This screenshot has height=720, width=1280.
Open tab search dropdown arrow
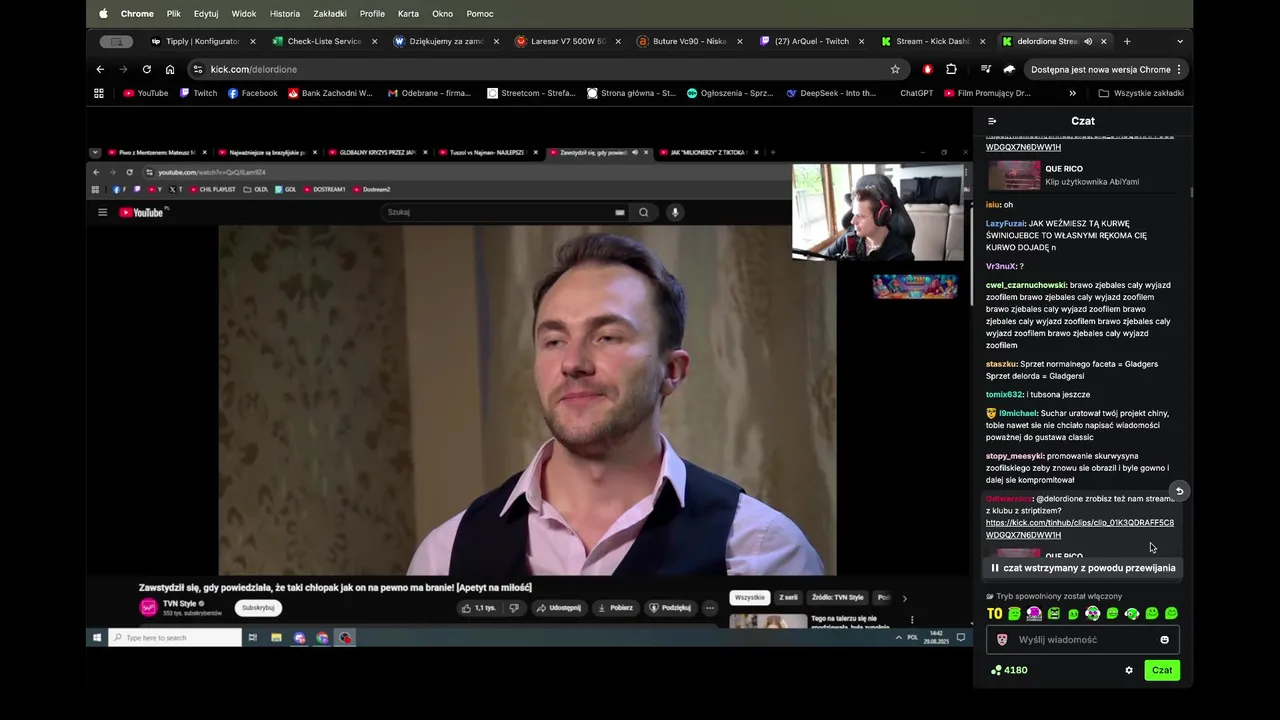coord(1180,41)
